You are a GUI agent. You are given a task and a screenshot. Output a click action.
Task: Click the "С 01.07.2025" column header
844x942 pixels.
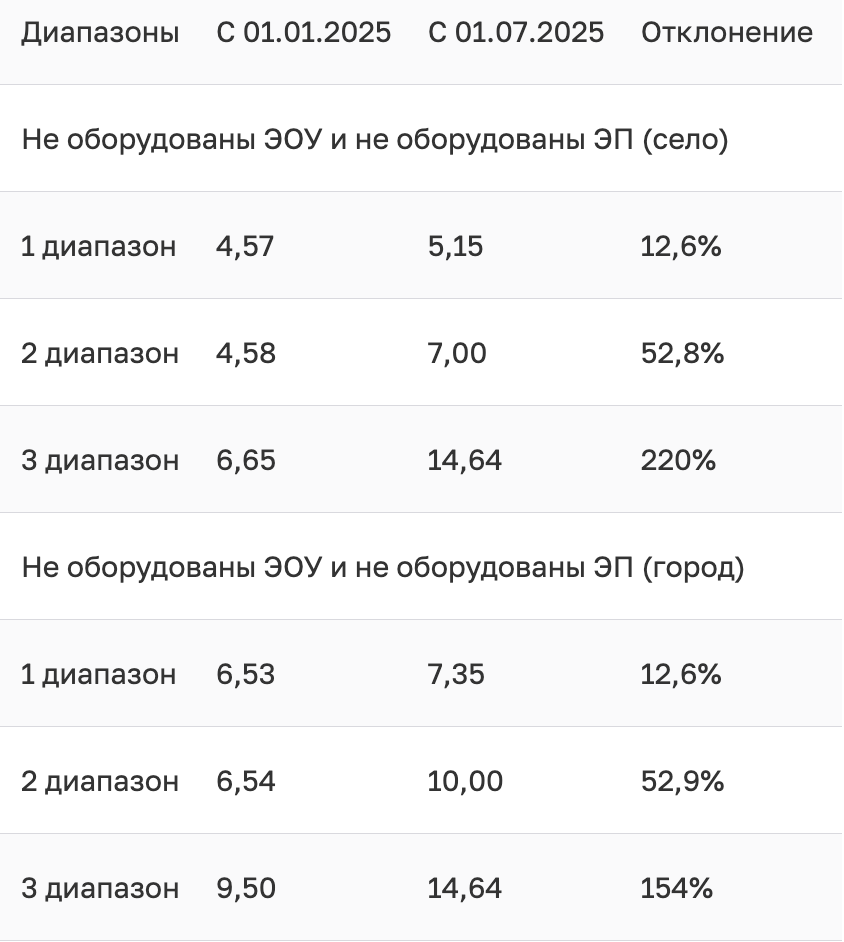[516, 33]
